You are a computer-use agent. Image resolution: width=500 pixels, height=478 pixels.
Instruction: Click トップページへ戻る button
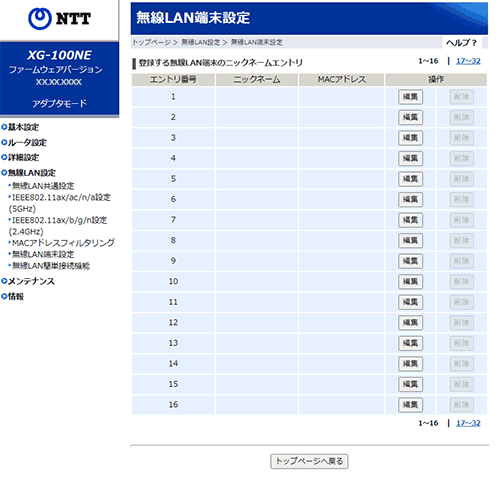coord(309,461)
